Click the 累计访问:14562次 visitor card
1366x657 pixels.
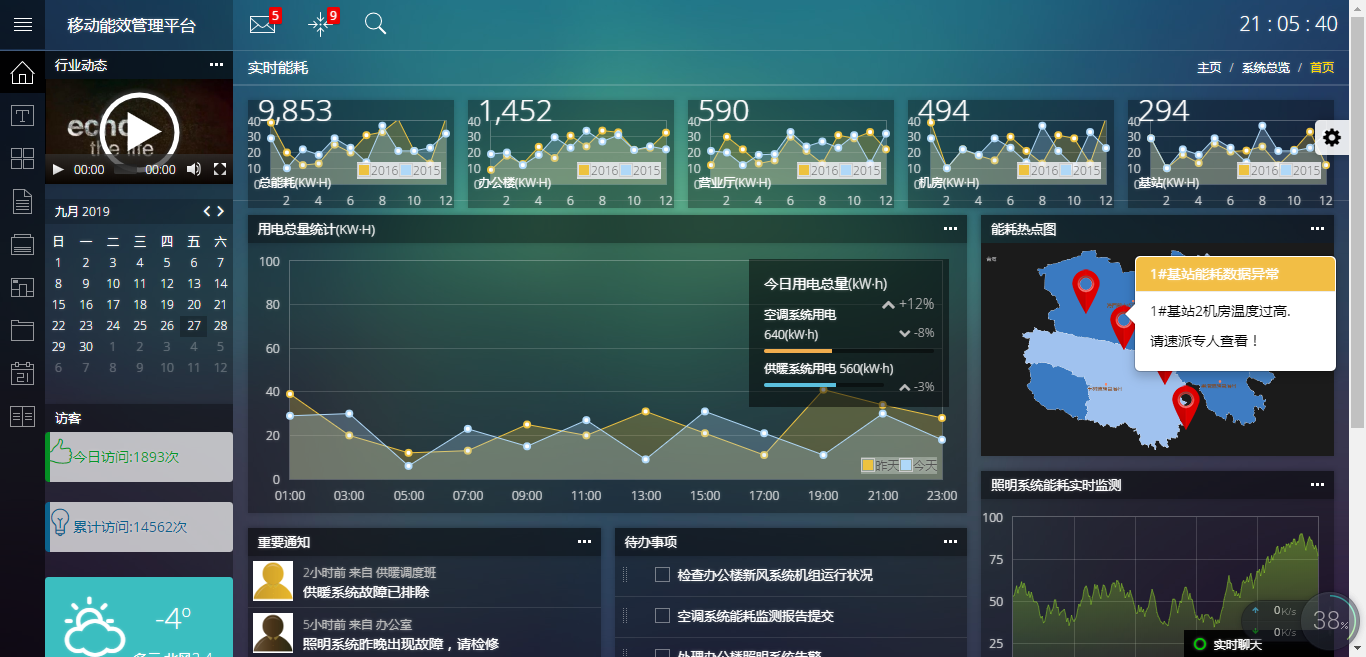tap(139, 527)
